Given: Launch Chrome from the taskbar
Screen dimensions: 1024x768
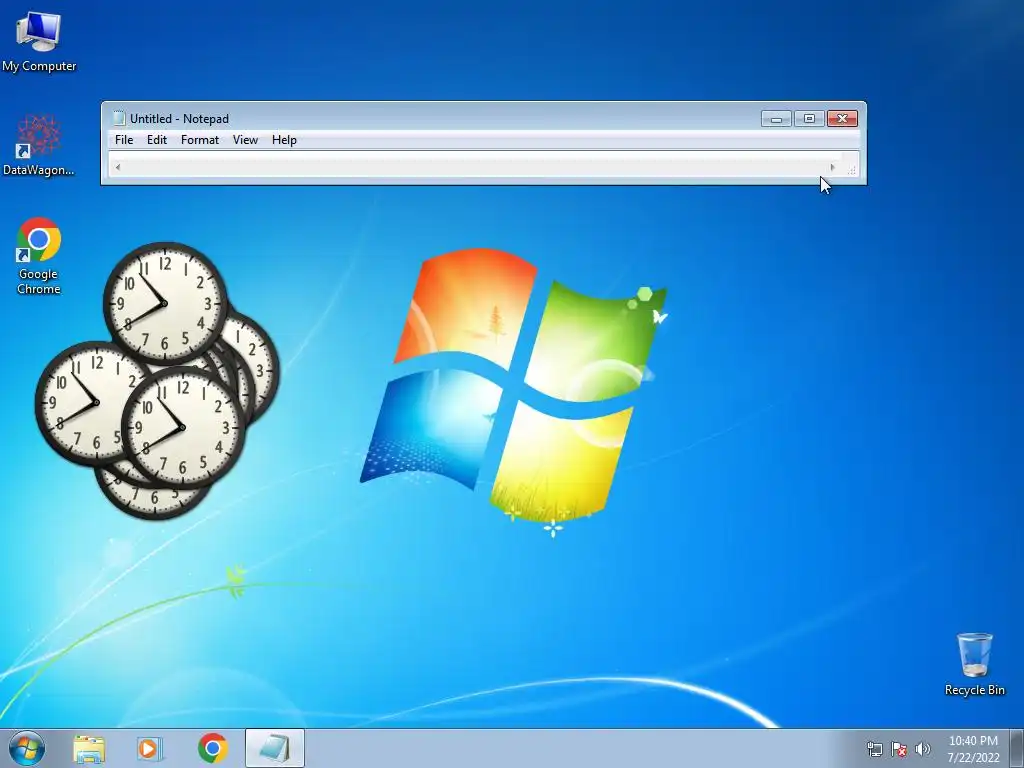Looking at the screenshot, I should point(213,748).
